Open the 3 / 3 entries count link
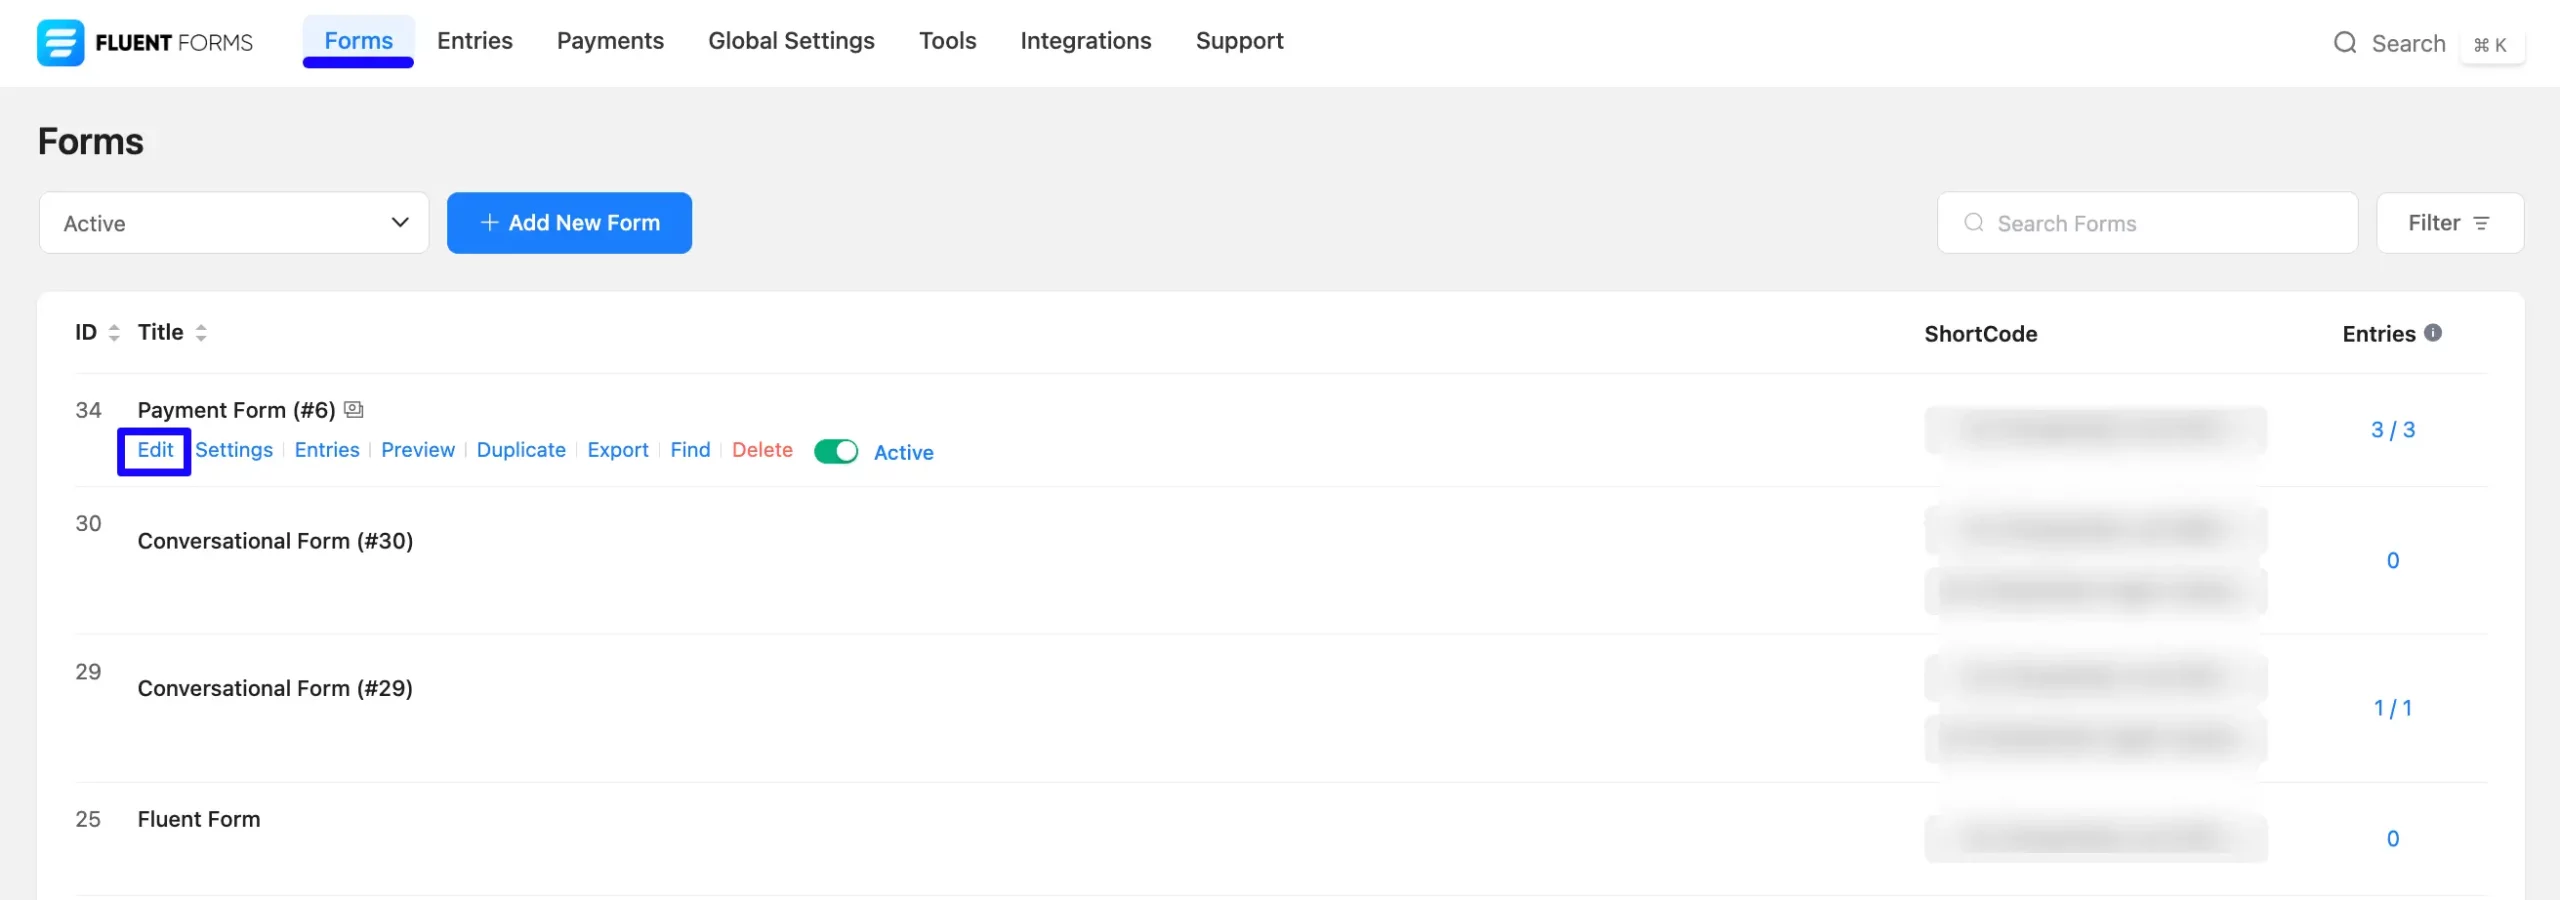This screenshot has height=900, width=2560. tap(2392, 430)
